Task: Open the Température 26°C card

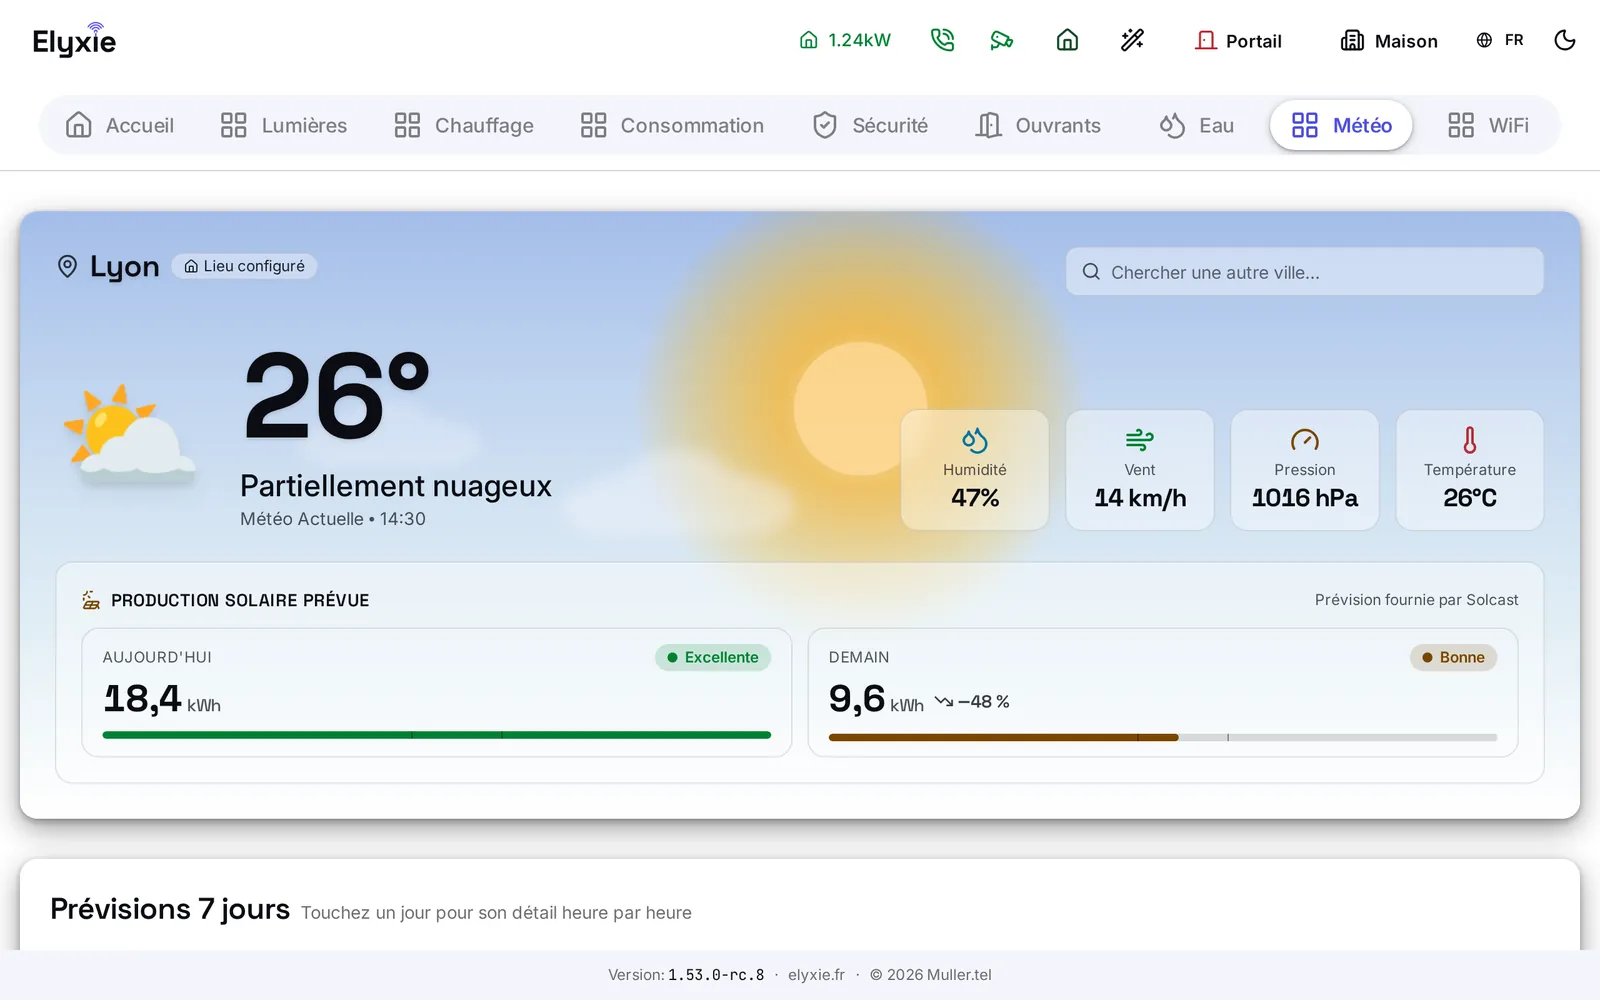Action: (1470, 470)
